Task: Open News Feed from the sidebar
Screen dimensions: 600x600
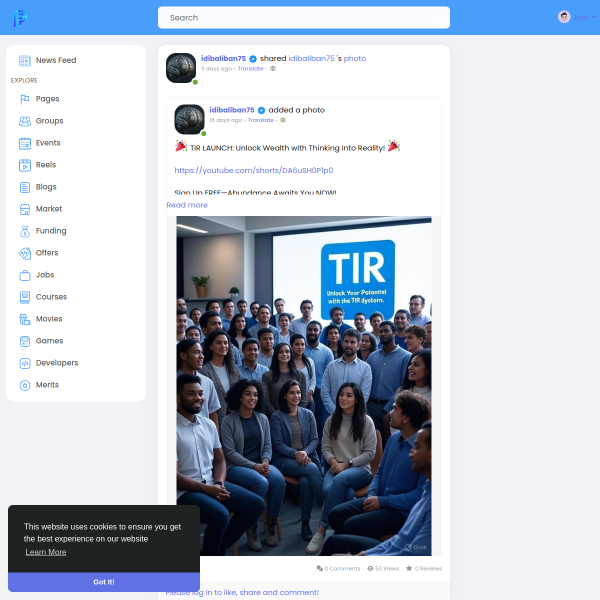Action: pos(55,60)
